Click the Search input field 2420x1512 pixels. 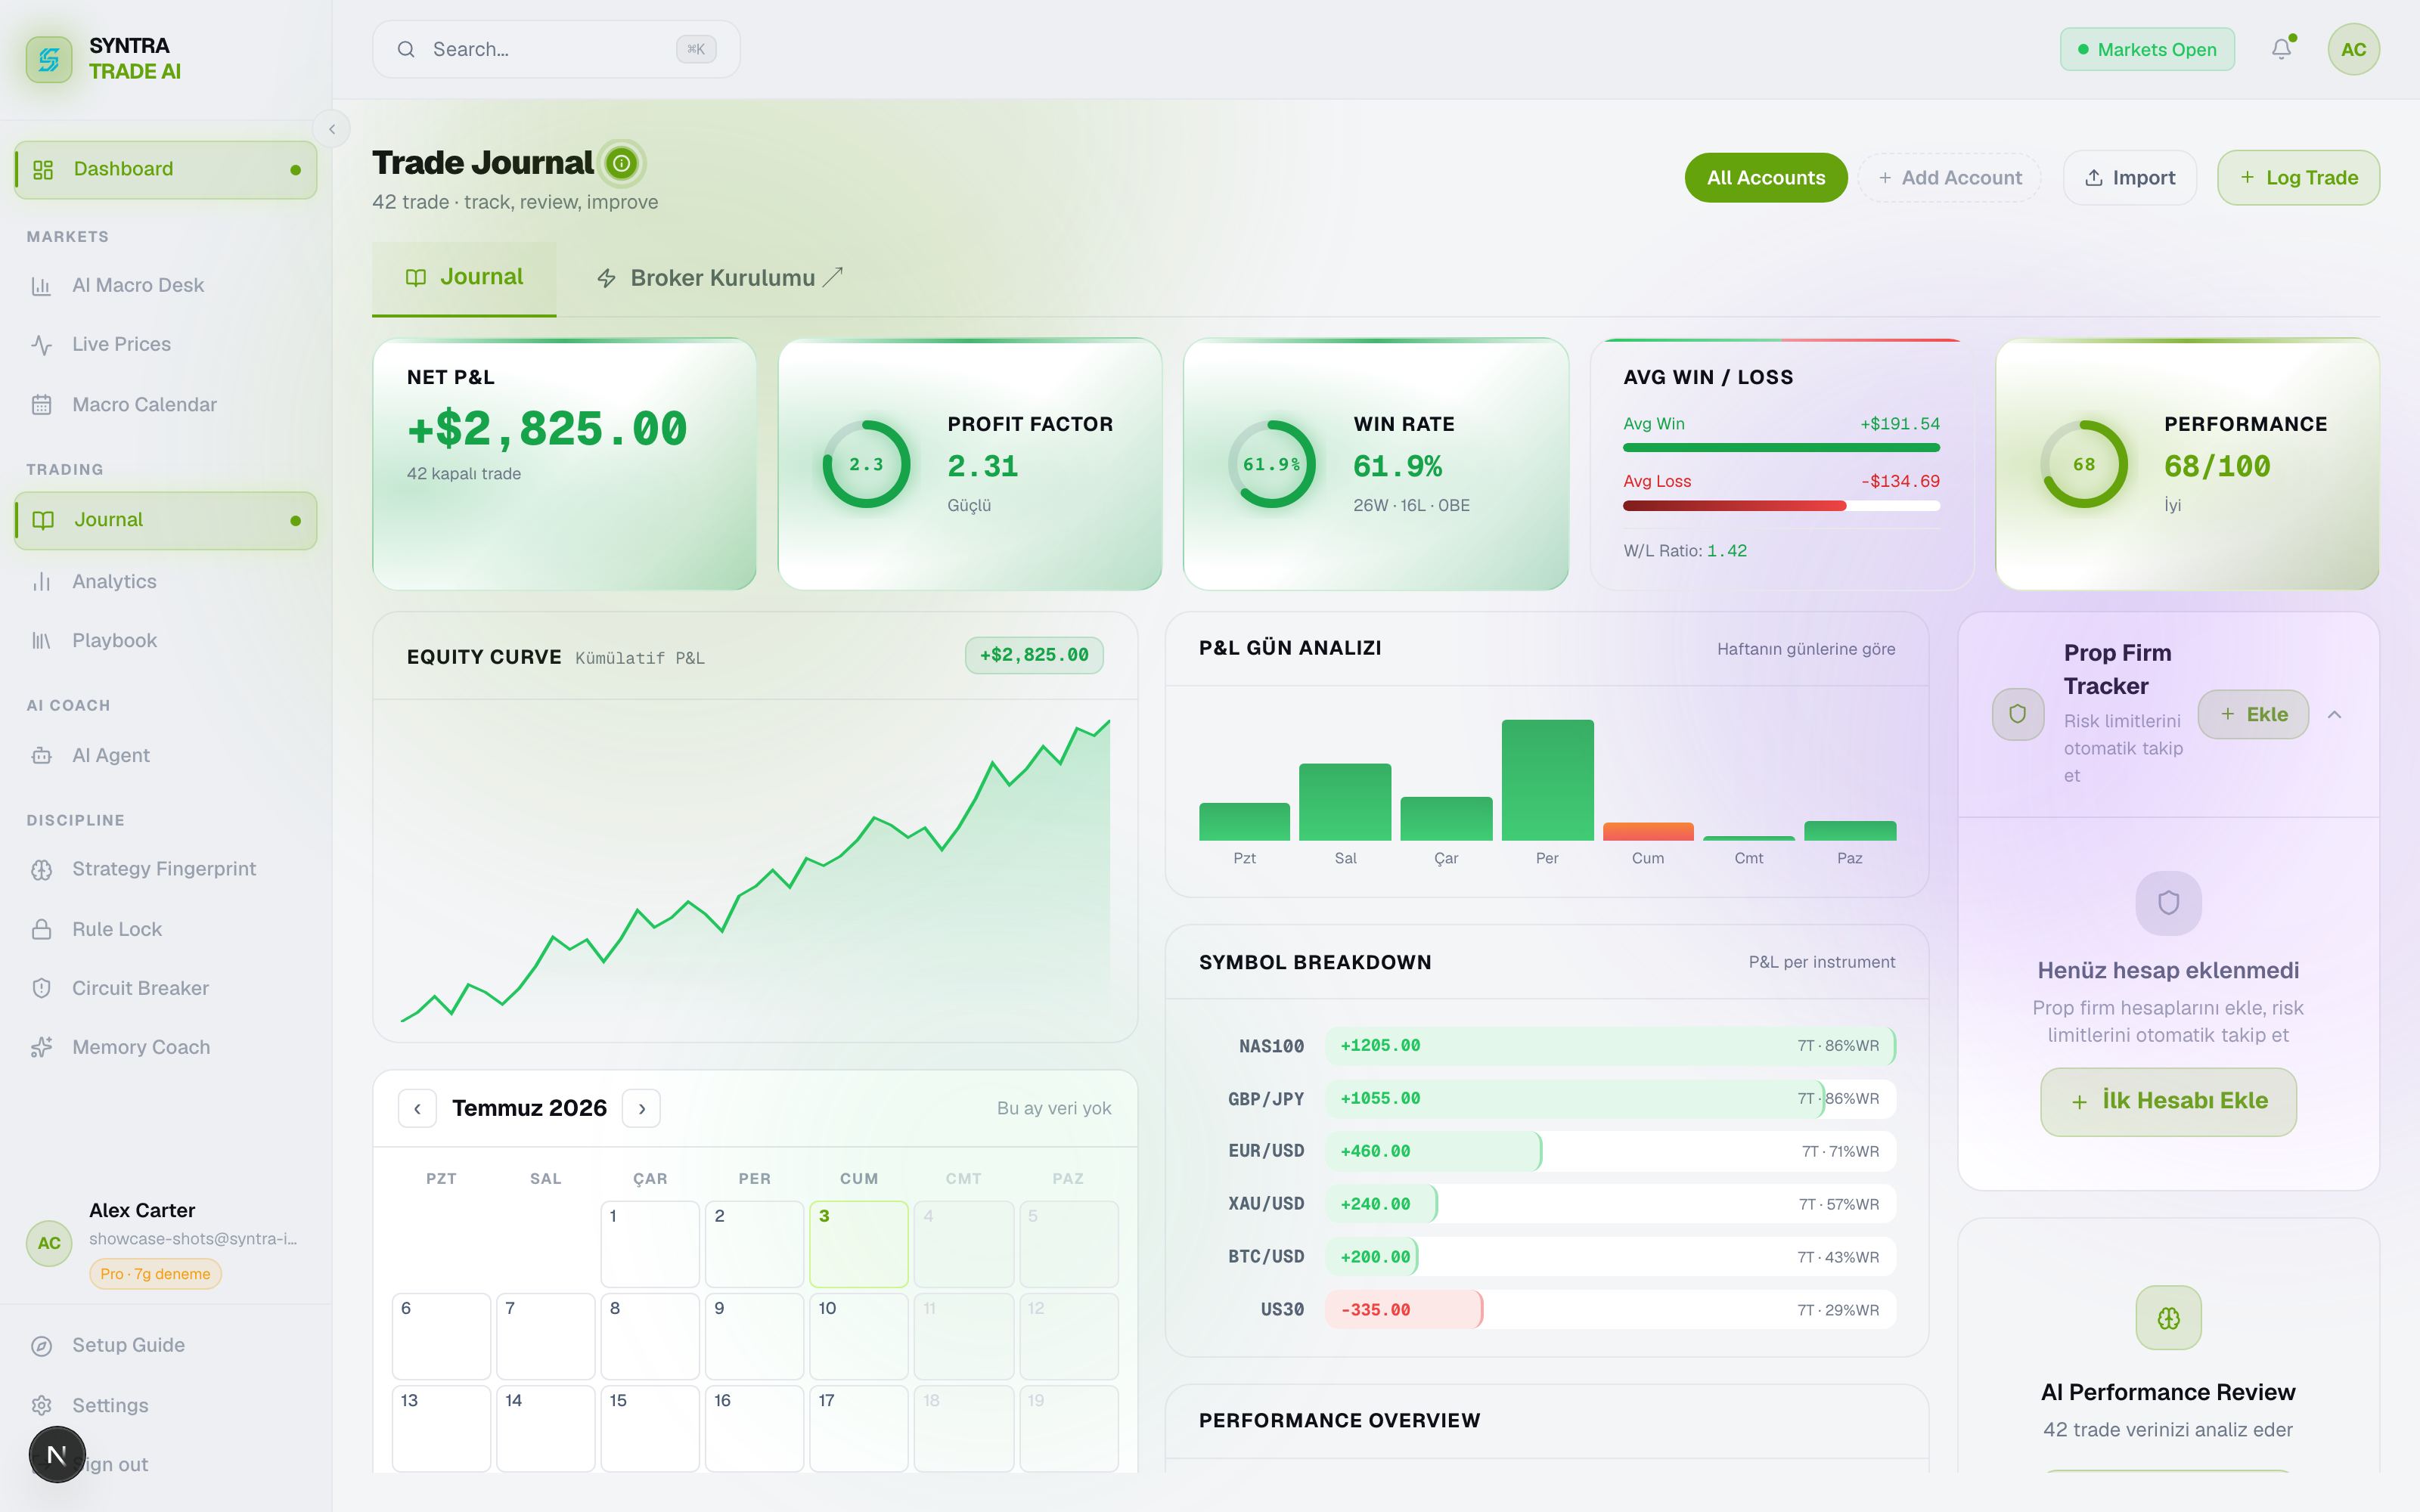tap(556, 49)
